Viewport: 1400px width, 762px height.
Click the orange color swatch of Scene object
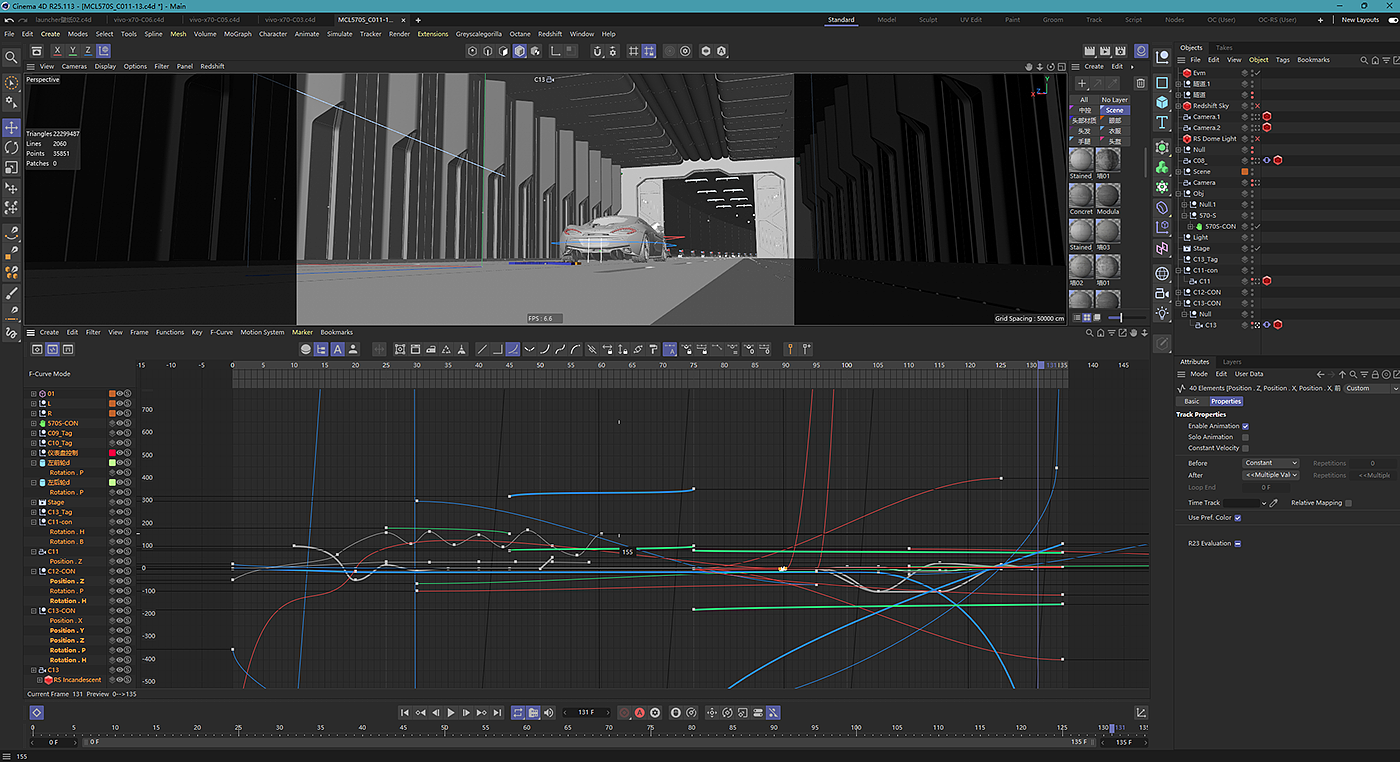click(1245, 171)
